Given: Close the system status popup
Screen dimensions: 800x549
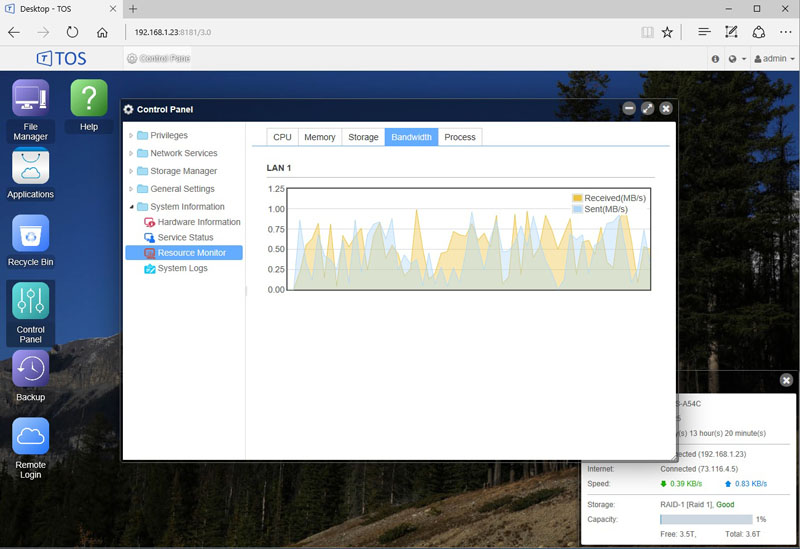Looking at the screenshot, I should click(786, 380).
